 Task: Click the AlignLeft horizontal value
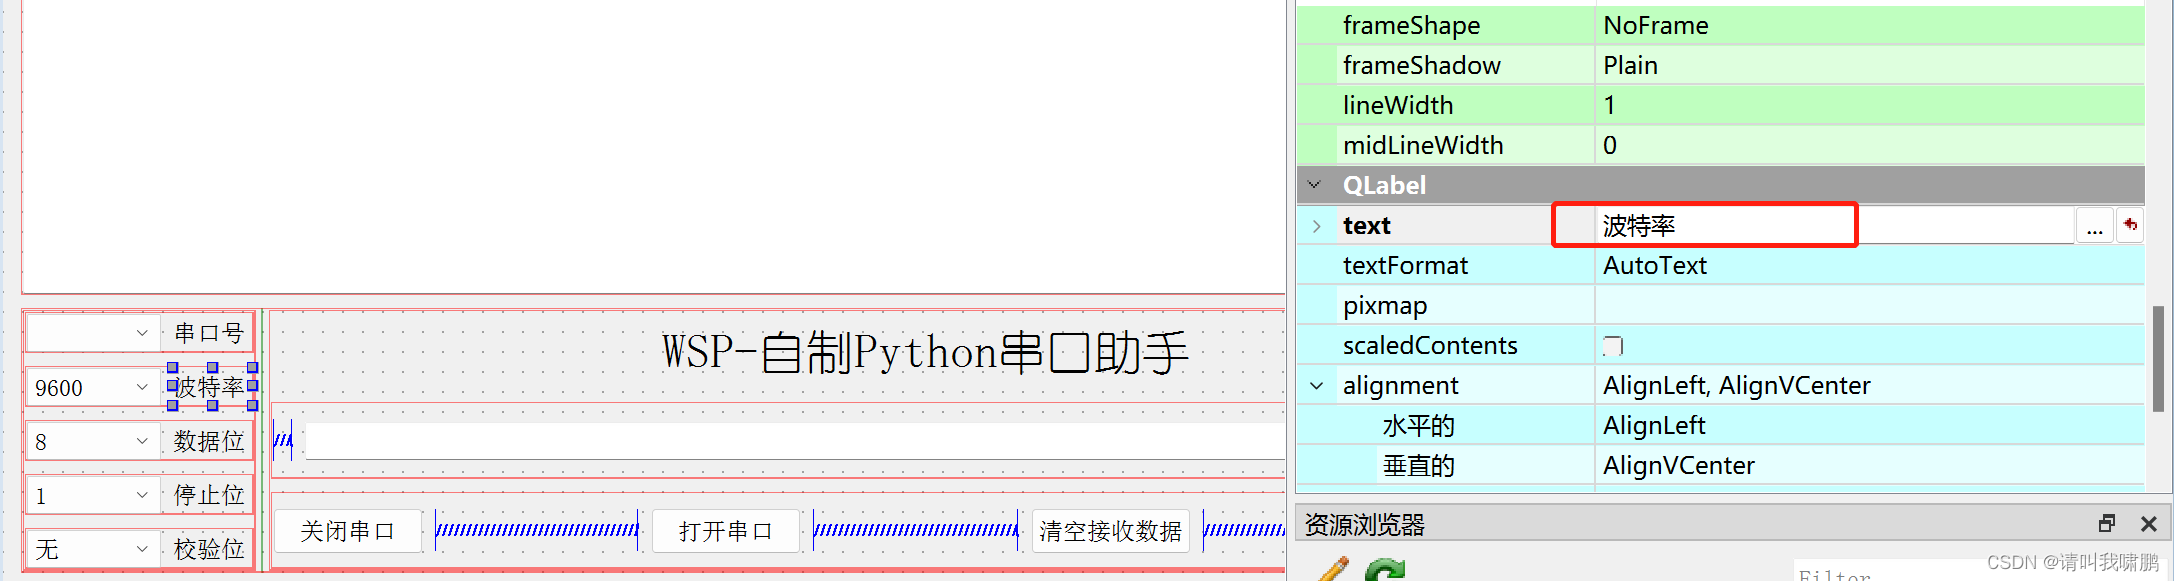point(1655,425)
